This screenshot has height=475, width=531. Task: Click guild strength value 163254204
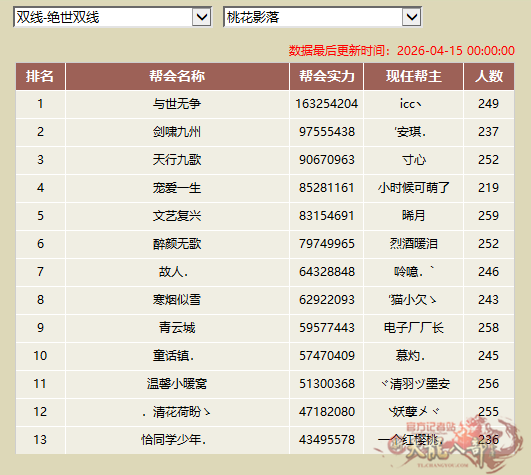click(326, 104)
